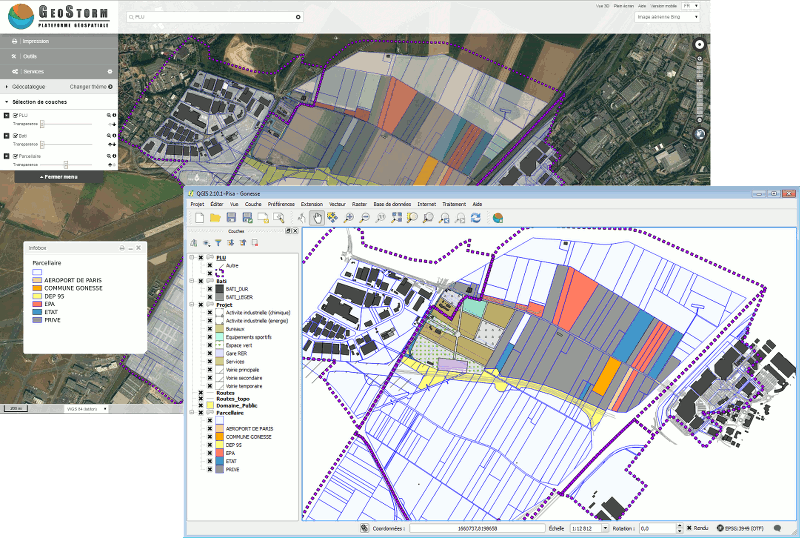Screen dimensions: 800x538
Task: Click Zoom to Selection icon
Action: 412,218
